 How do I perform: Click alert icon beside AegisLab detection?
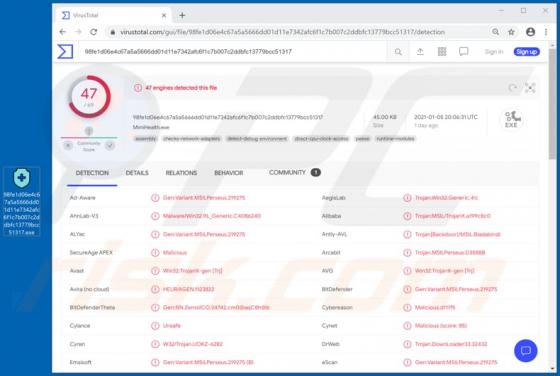[407, 197]
